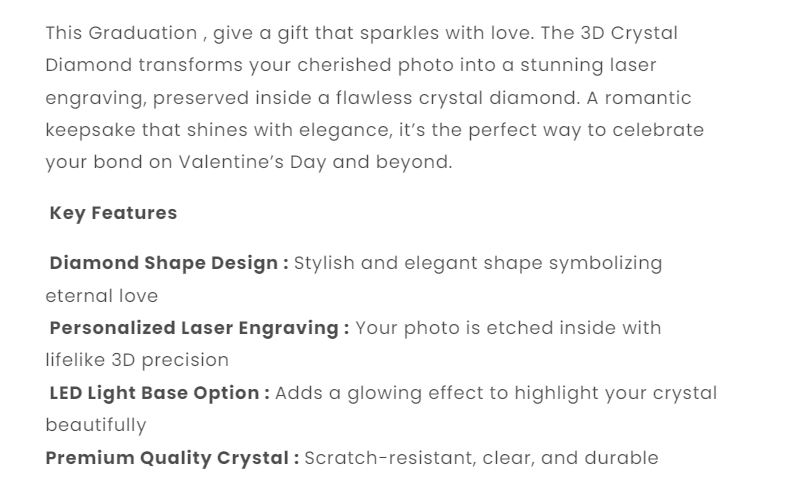
Task: Click the phrase 'stunning laser' in paragraph
Action: pyautogui.click(x=597, y=66)
